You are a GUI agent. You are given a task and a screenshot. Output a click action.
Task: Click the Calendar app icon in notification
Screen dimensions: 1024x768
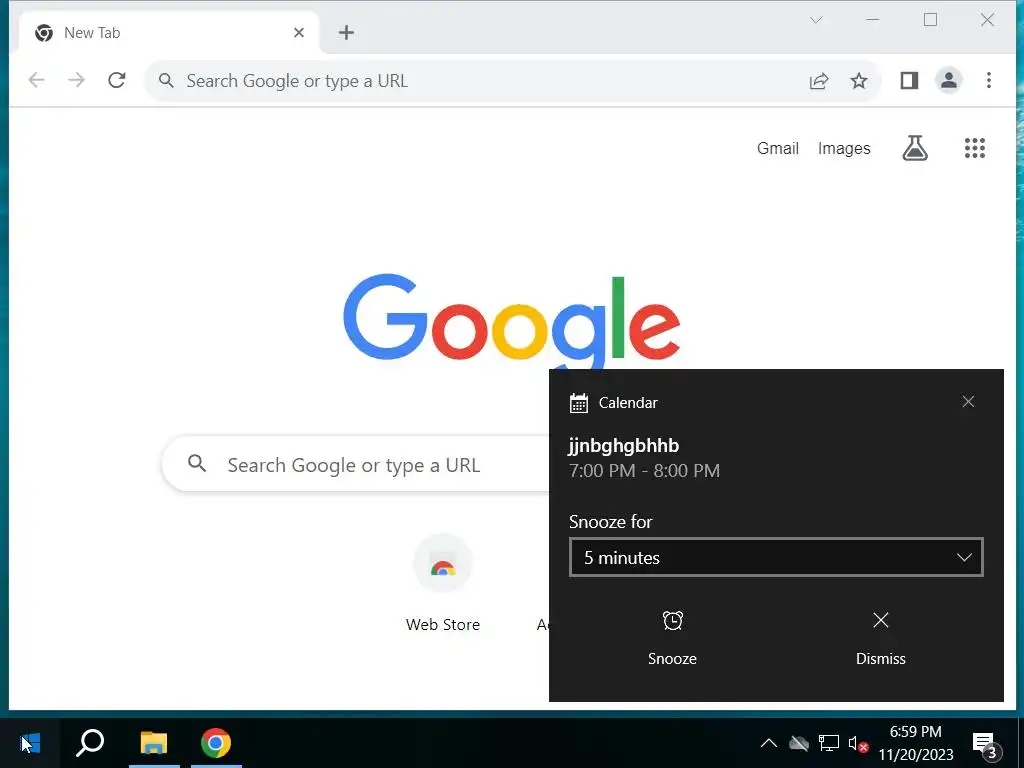click(579, 403)
